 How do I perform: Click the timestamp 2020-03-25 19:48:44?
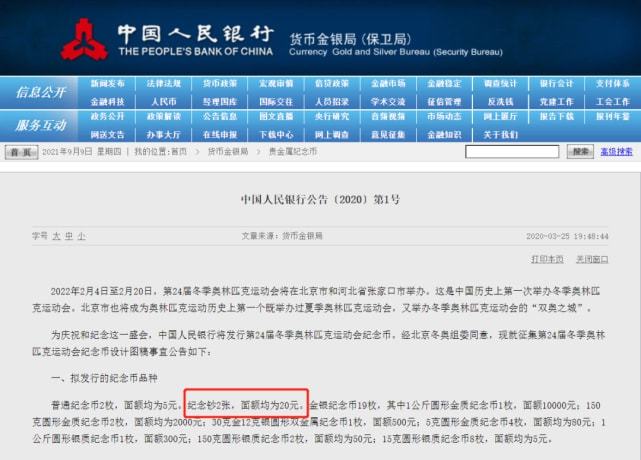567,236
